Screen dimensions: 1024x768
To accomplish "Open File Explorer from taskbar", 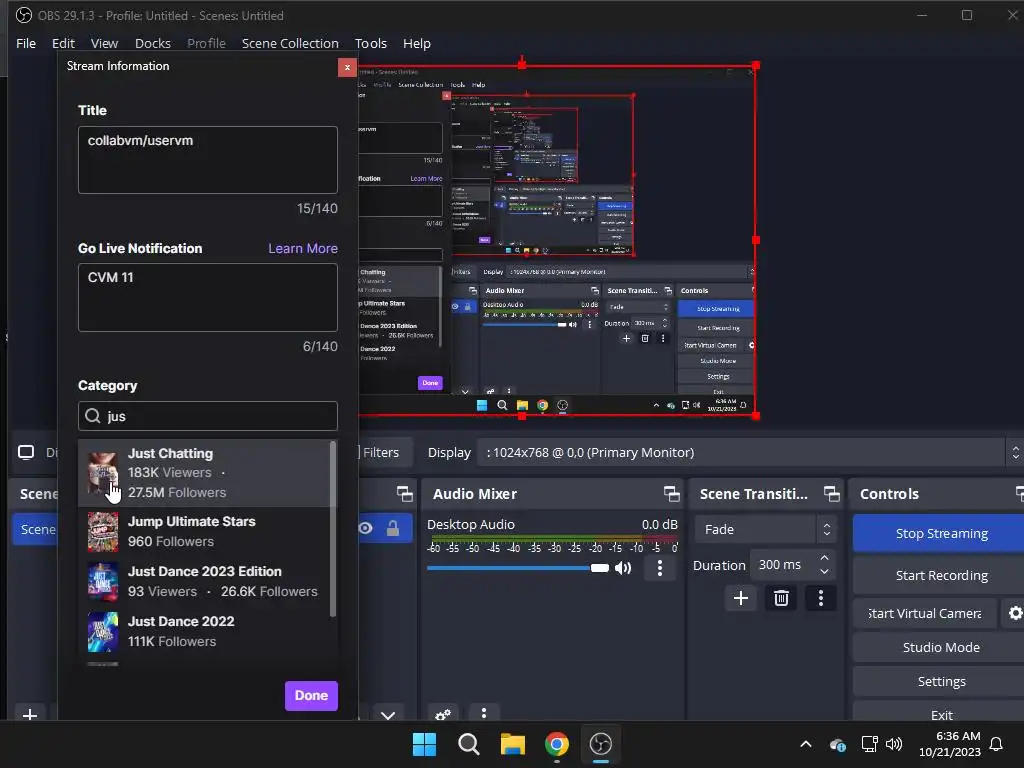I will (x=513, y=744).
